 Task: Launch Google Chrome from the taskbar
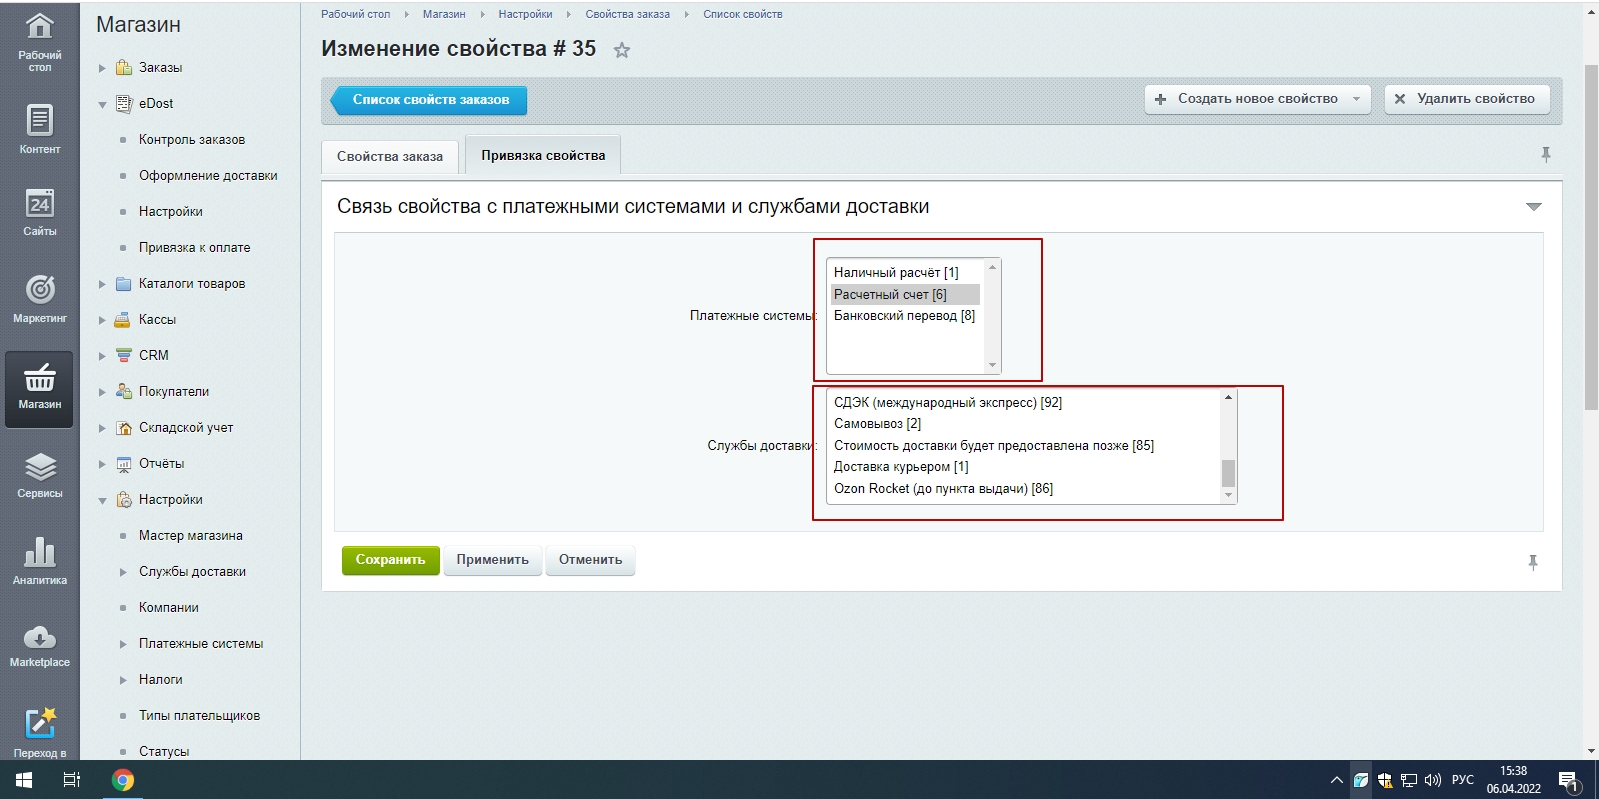click(x=123, y=780)
